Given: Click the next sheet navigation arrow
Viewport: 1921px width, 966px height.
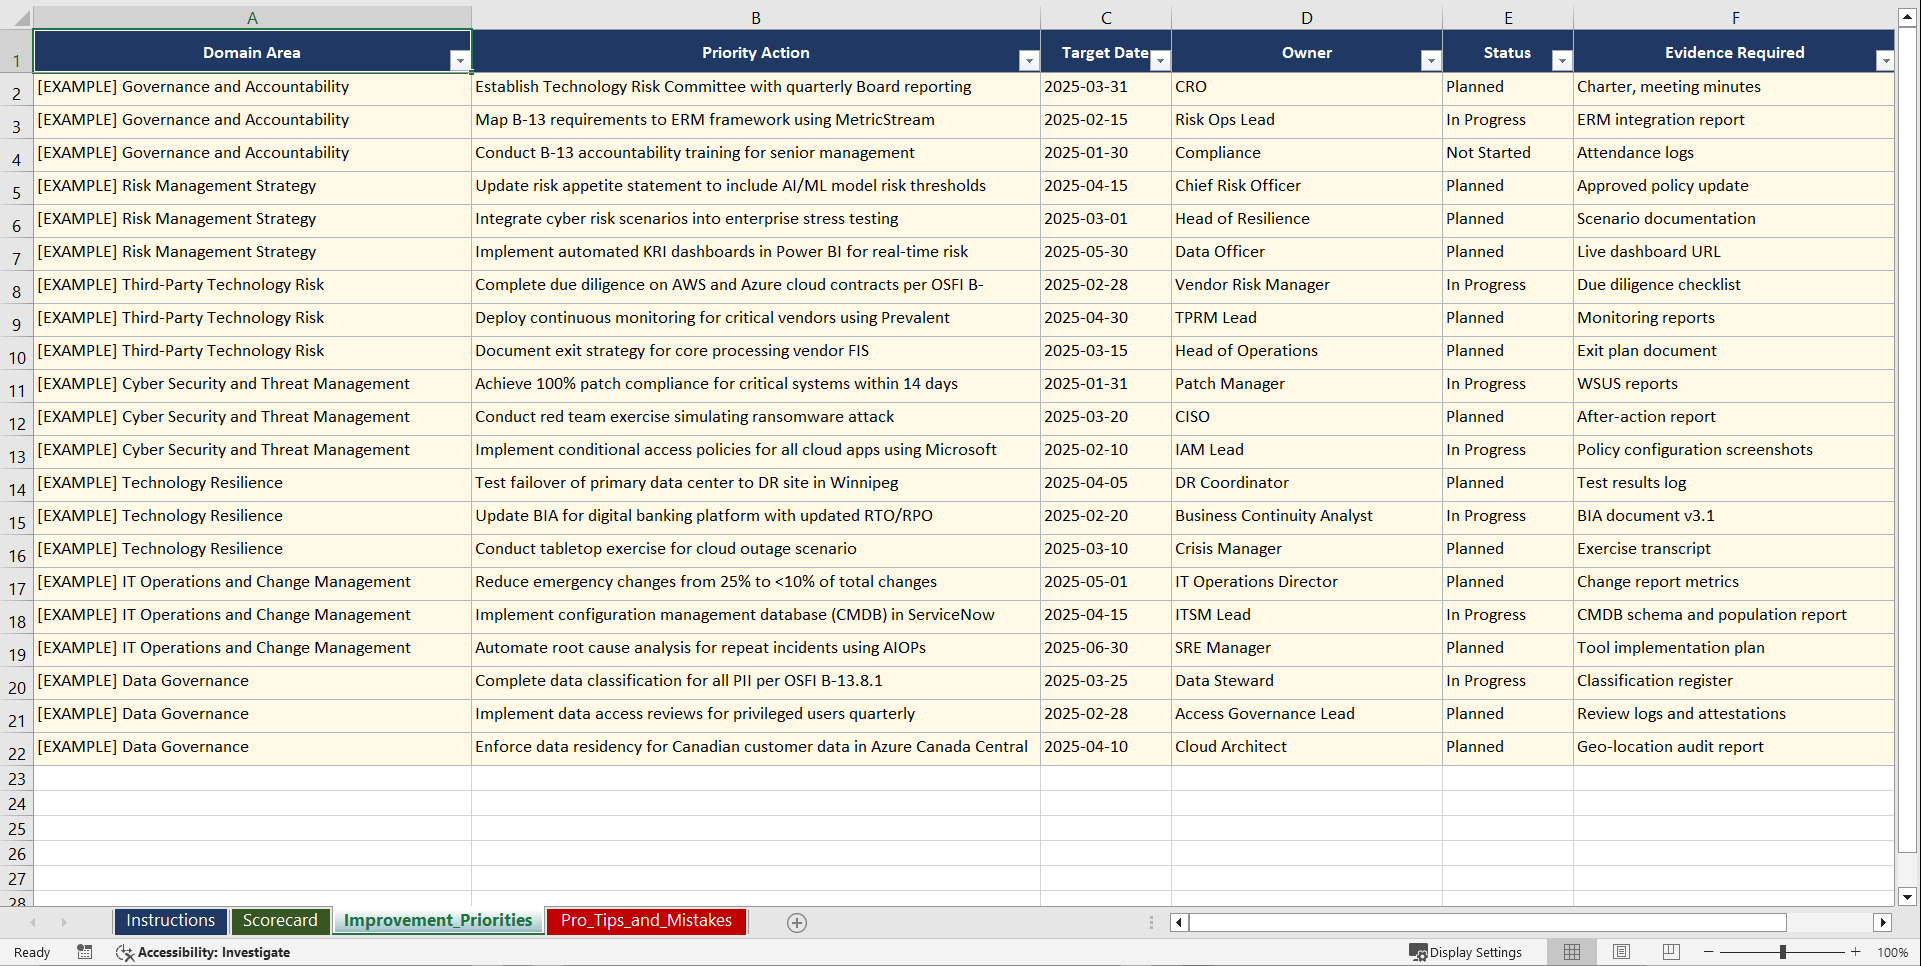Looking at the screenshot, I should click(x=64, y=922).
